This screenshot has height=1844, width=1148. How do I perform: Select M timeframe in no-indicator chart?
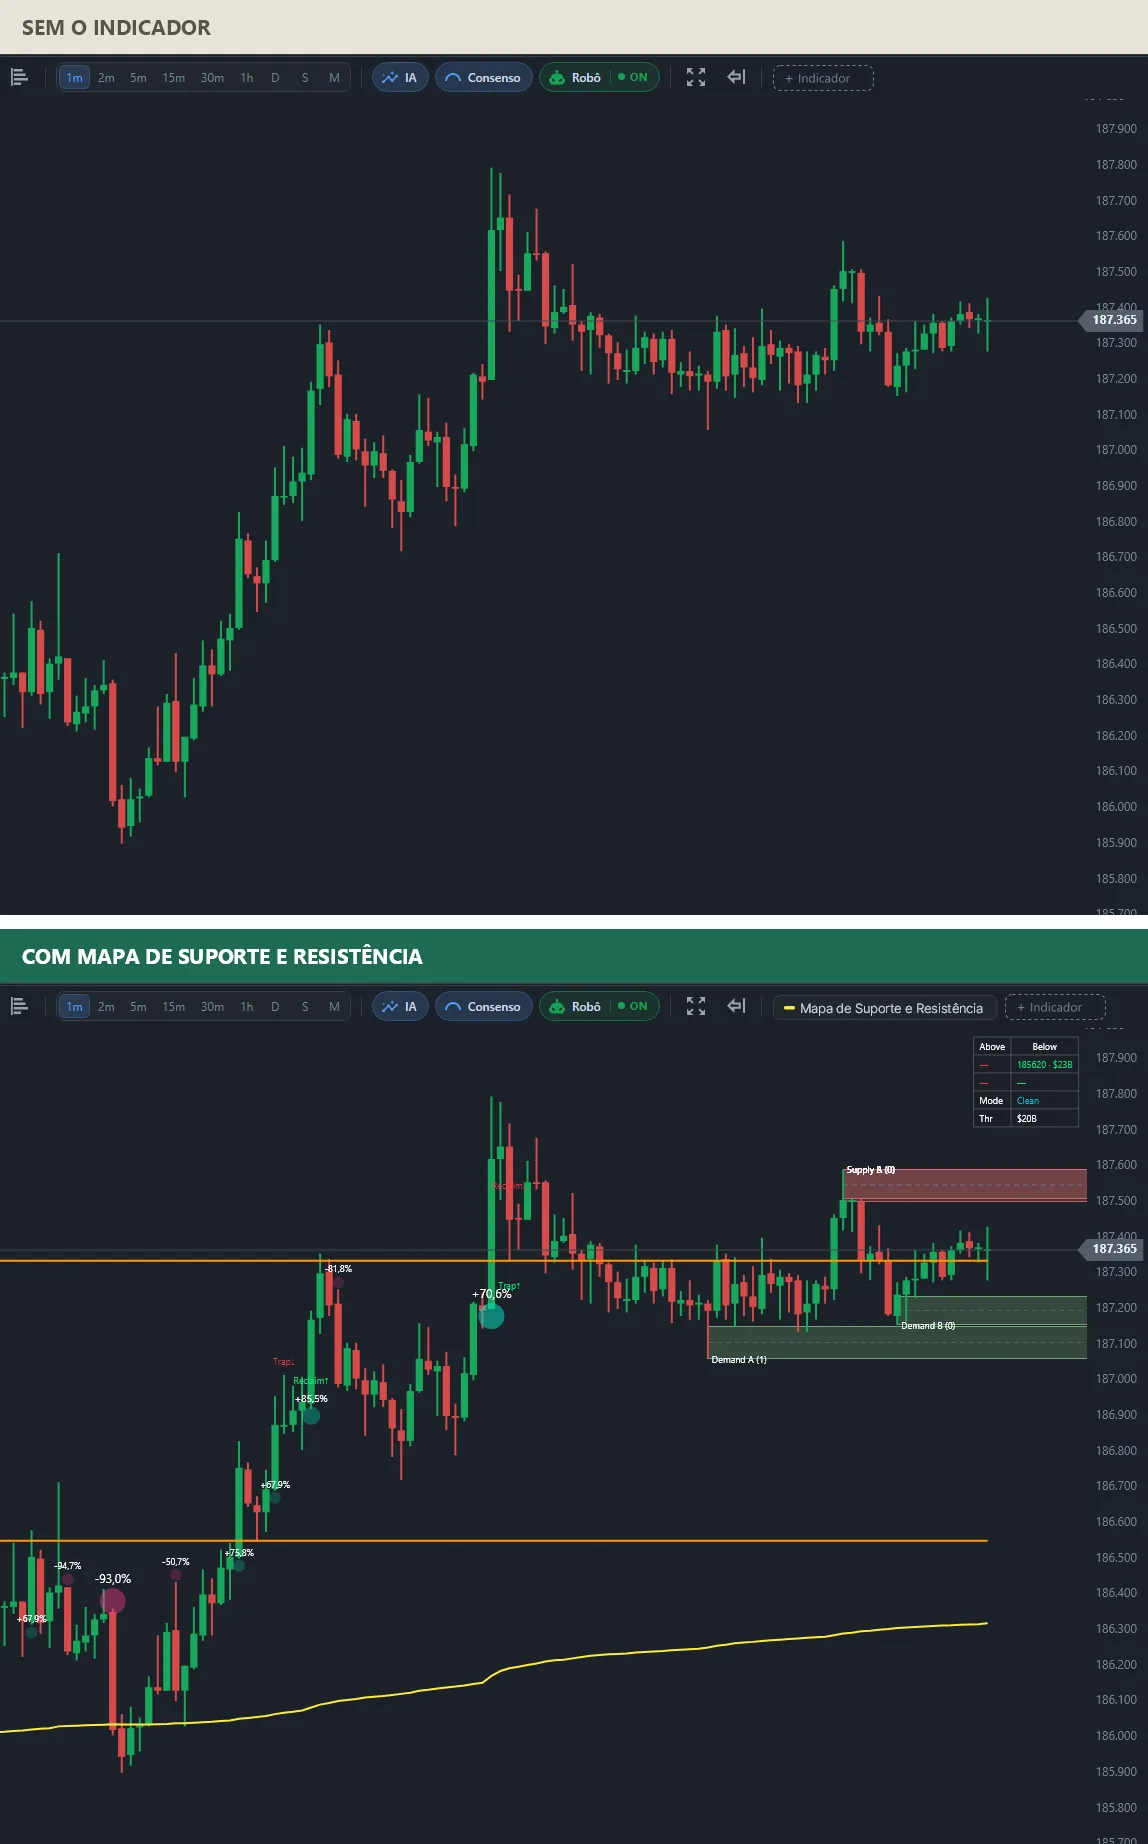click(334, 77)
